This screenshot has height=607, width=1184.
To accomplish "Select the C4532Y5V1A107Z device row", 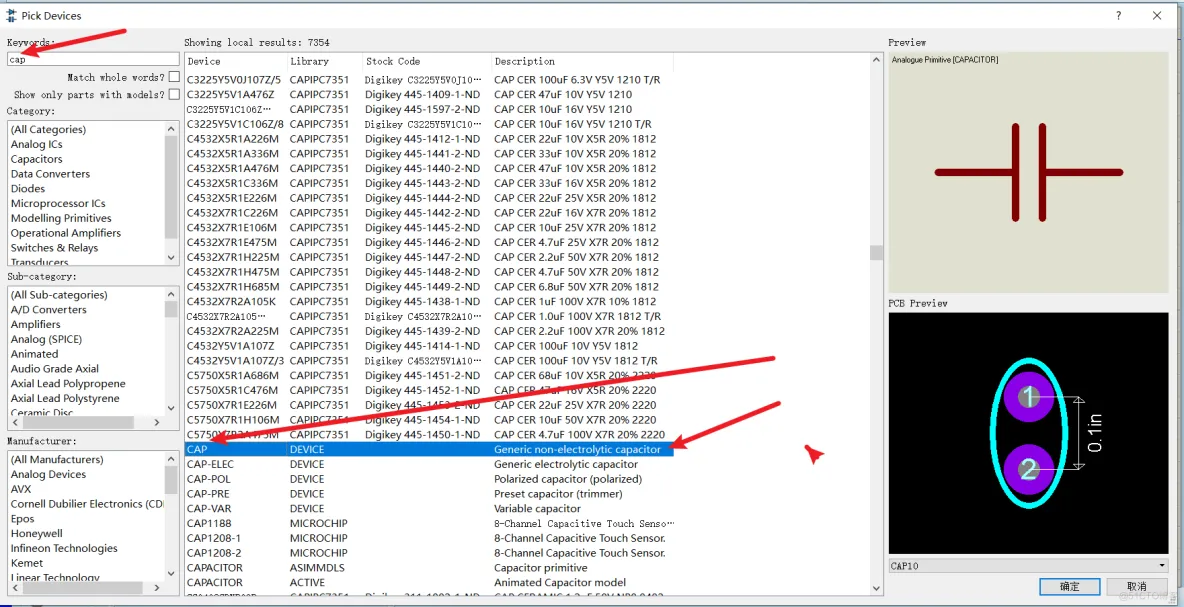I will 429,346.
